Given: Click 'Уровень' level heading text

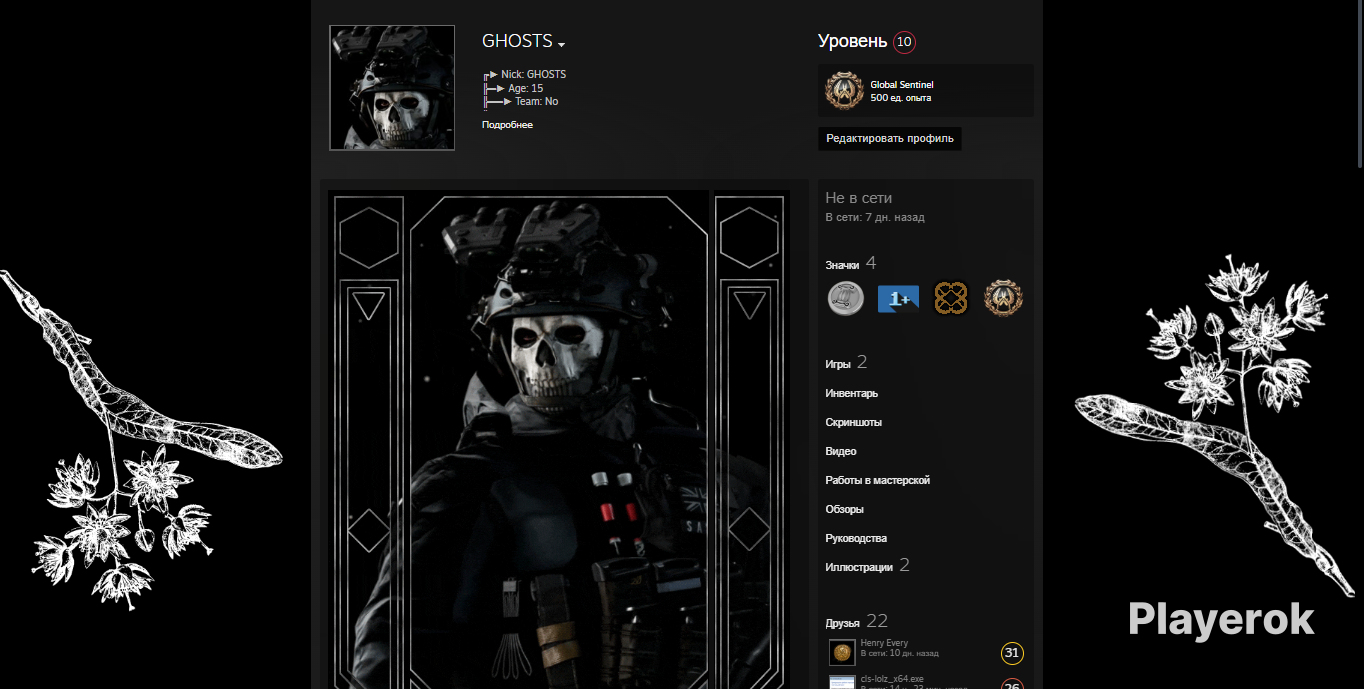Looking at the screenshot, I should (x=852, y=41).
